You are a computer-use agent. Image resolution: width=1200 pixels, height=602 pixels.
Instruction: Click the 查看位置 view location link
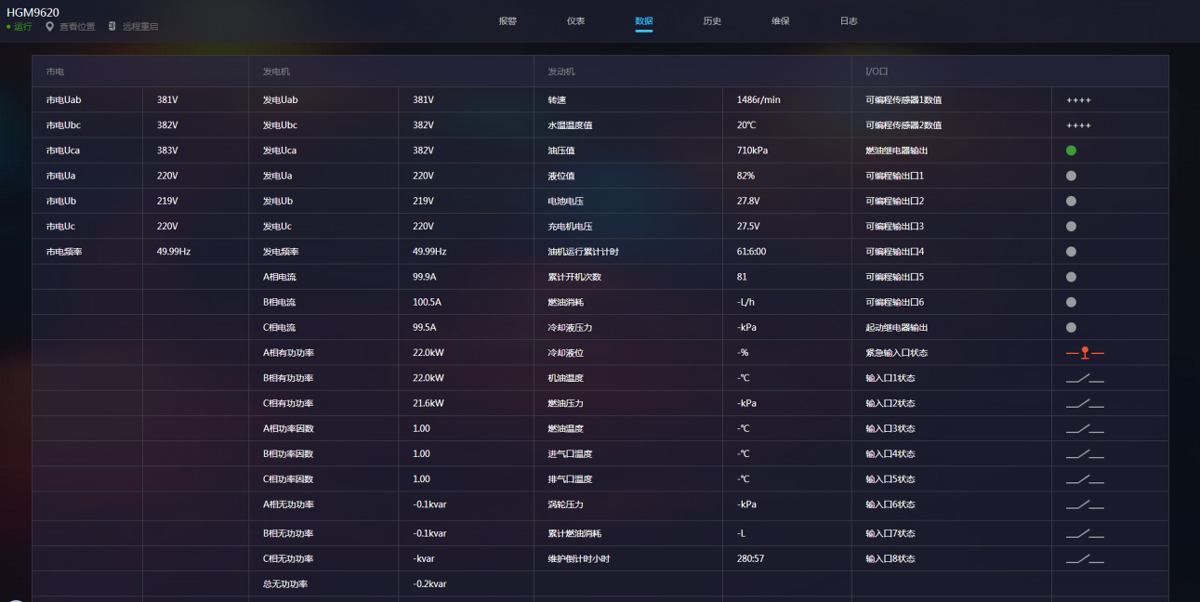(77, 27)
